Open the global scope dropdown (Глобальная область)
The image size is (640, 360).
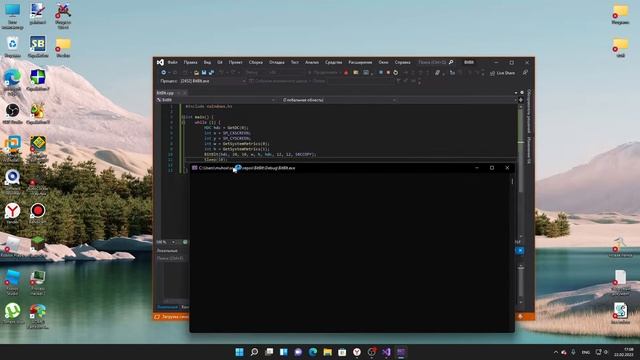(x=339, y=100)
